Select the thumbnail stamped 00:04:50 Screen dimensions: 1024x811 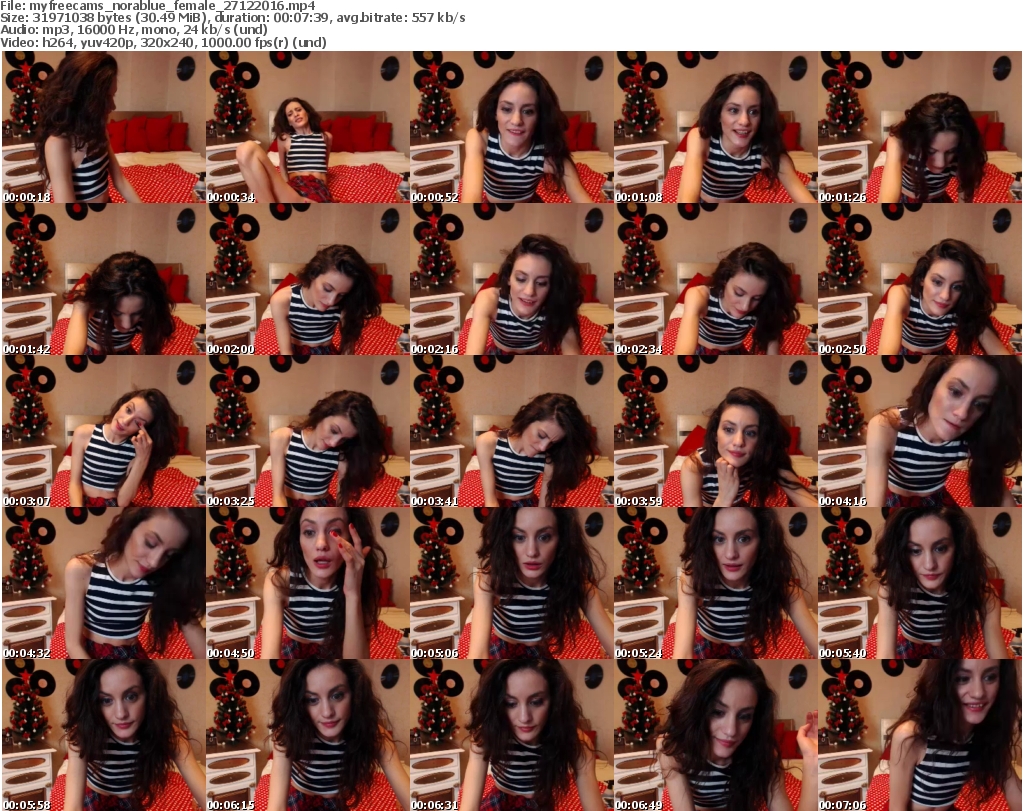tap(308, 583)
